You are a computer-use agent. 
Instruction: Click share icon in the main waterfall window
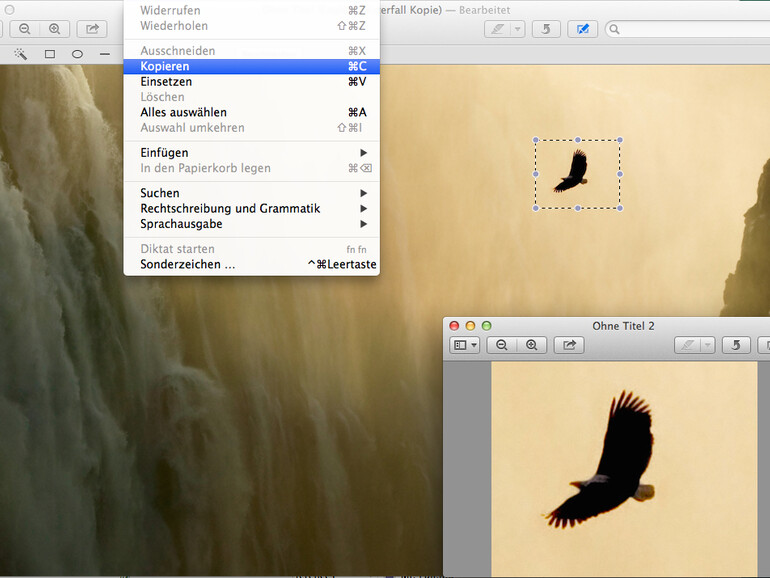(x=93, y=29)
